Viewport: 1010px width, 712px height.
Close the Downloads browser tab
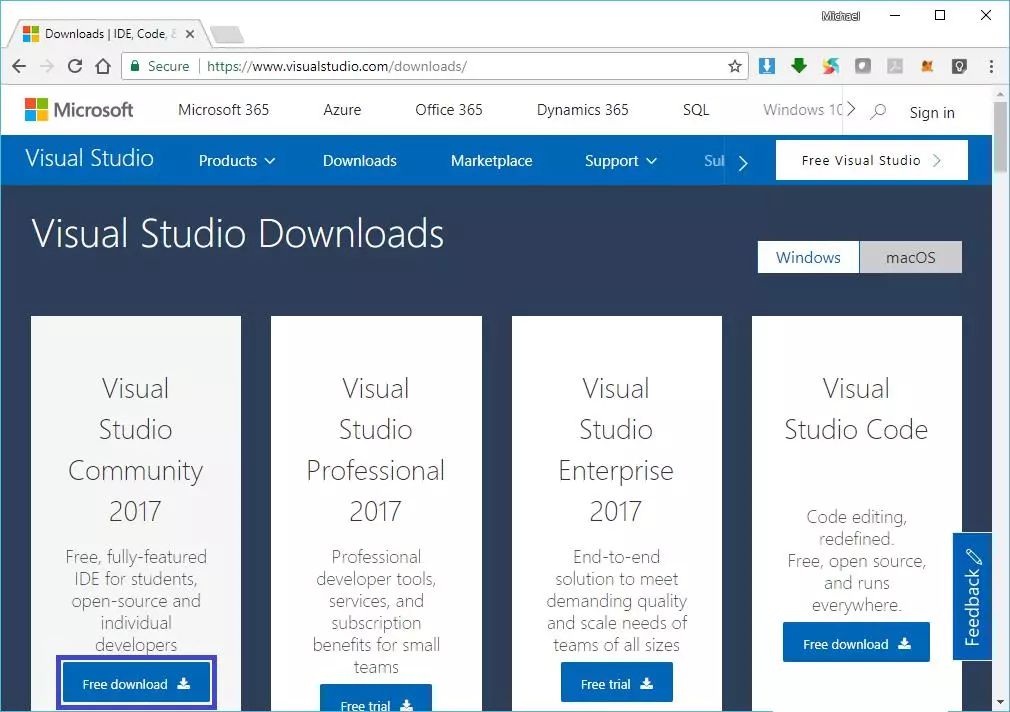coord(190,34)
